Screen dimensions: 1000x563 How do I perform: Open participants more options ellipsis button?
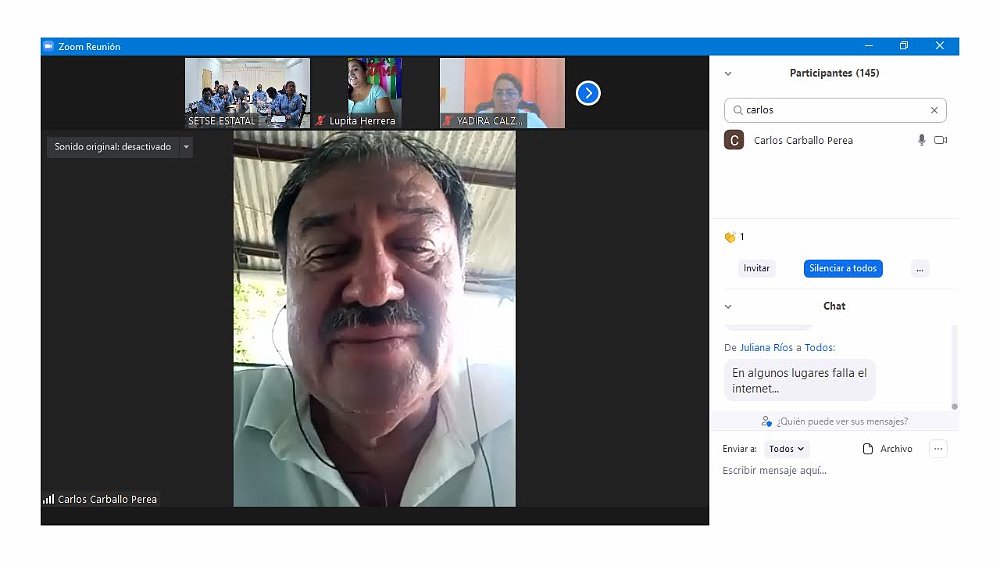[x=920, y=268]
